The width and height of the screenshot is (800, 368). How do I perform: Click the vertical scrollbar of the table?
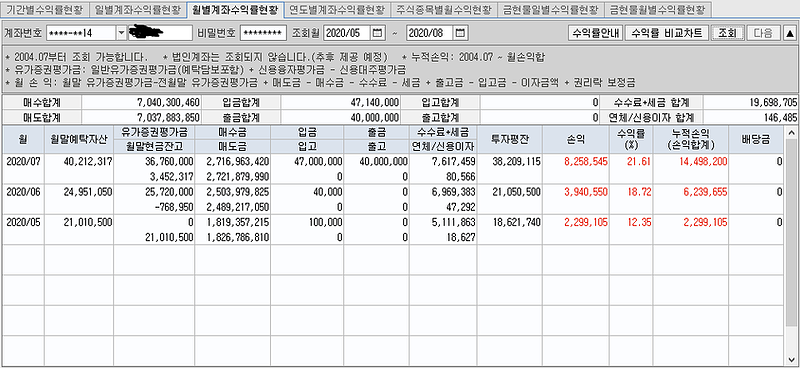tap(791, 245)
